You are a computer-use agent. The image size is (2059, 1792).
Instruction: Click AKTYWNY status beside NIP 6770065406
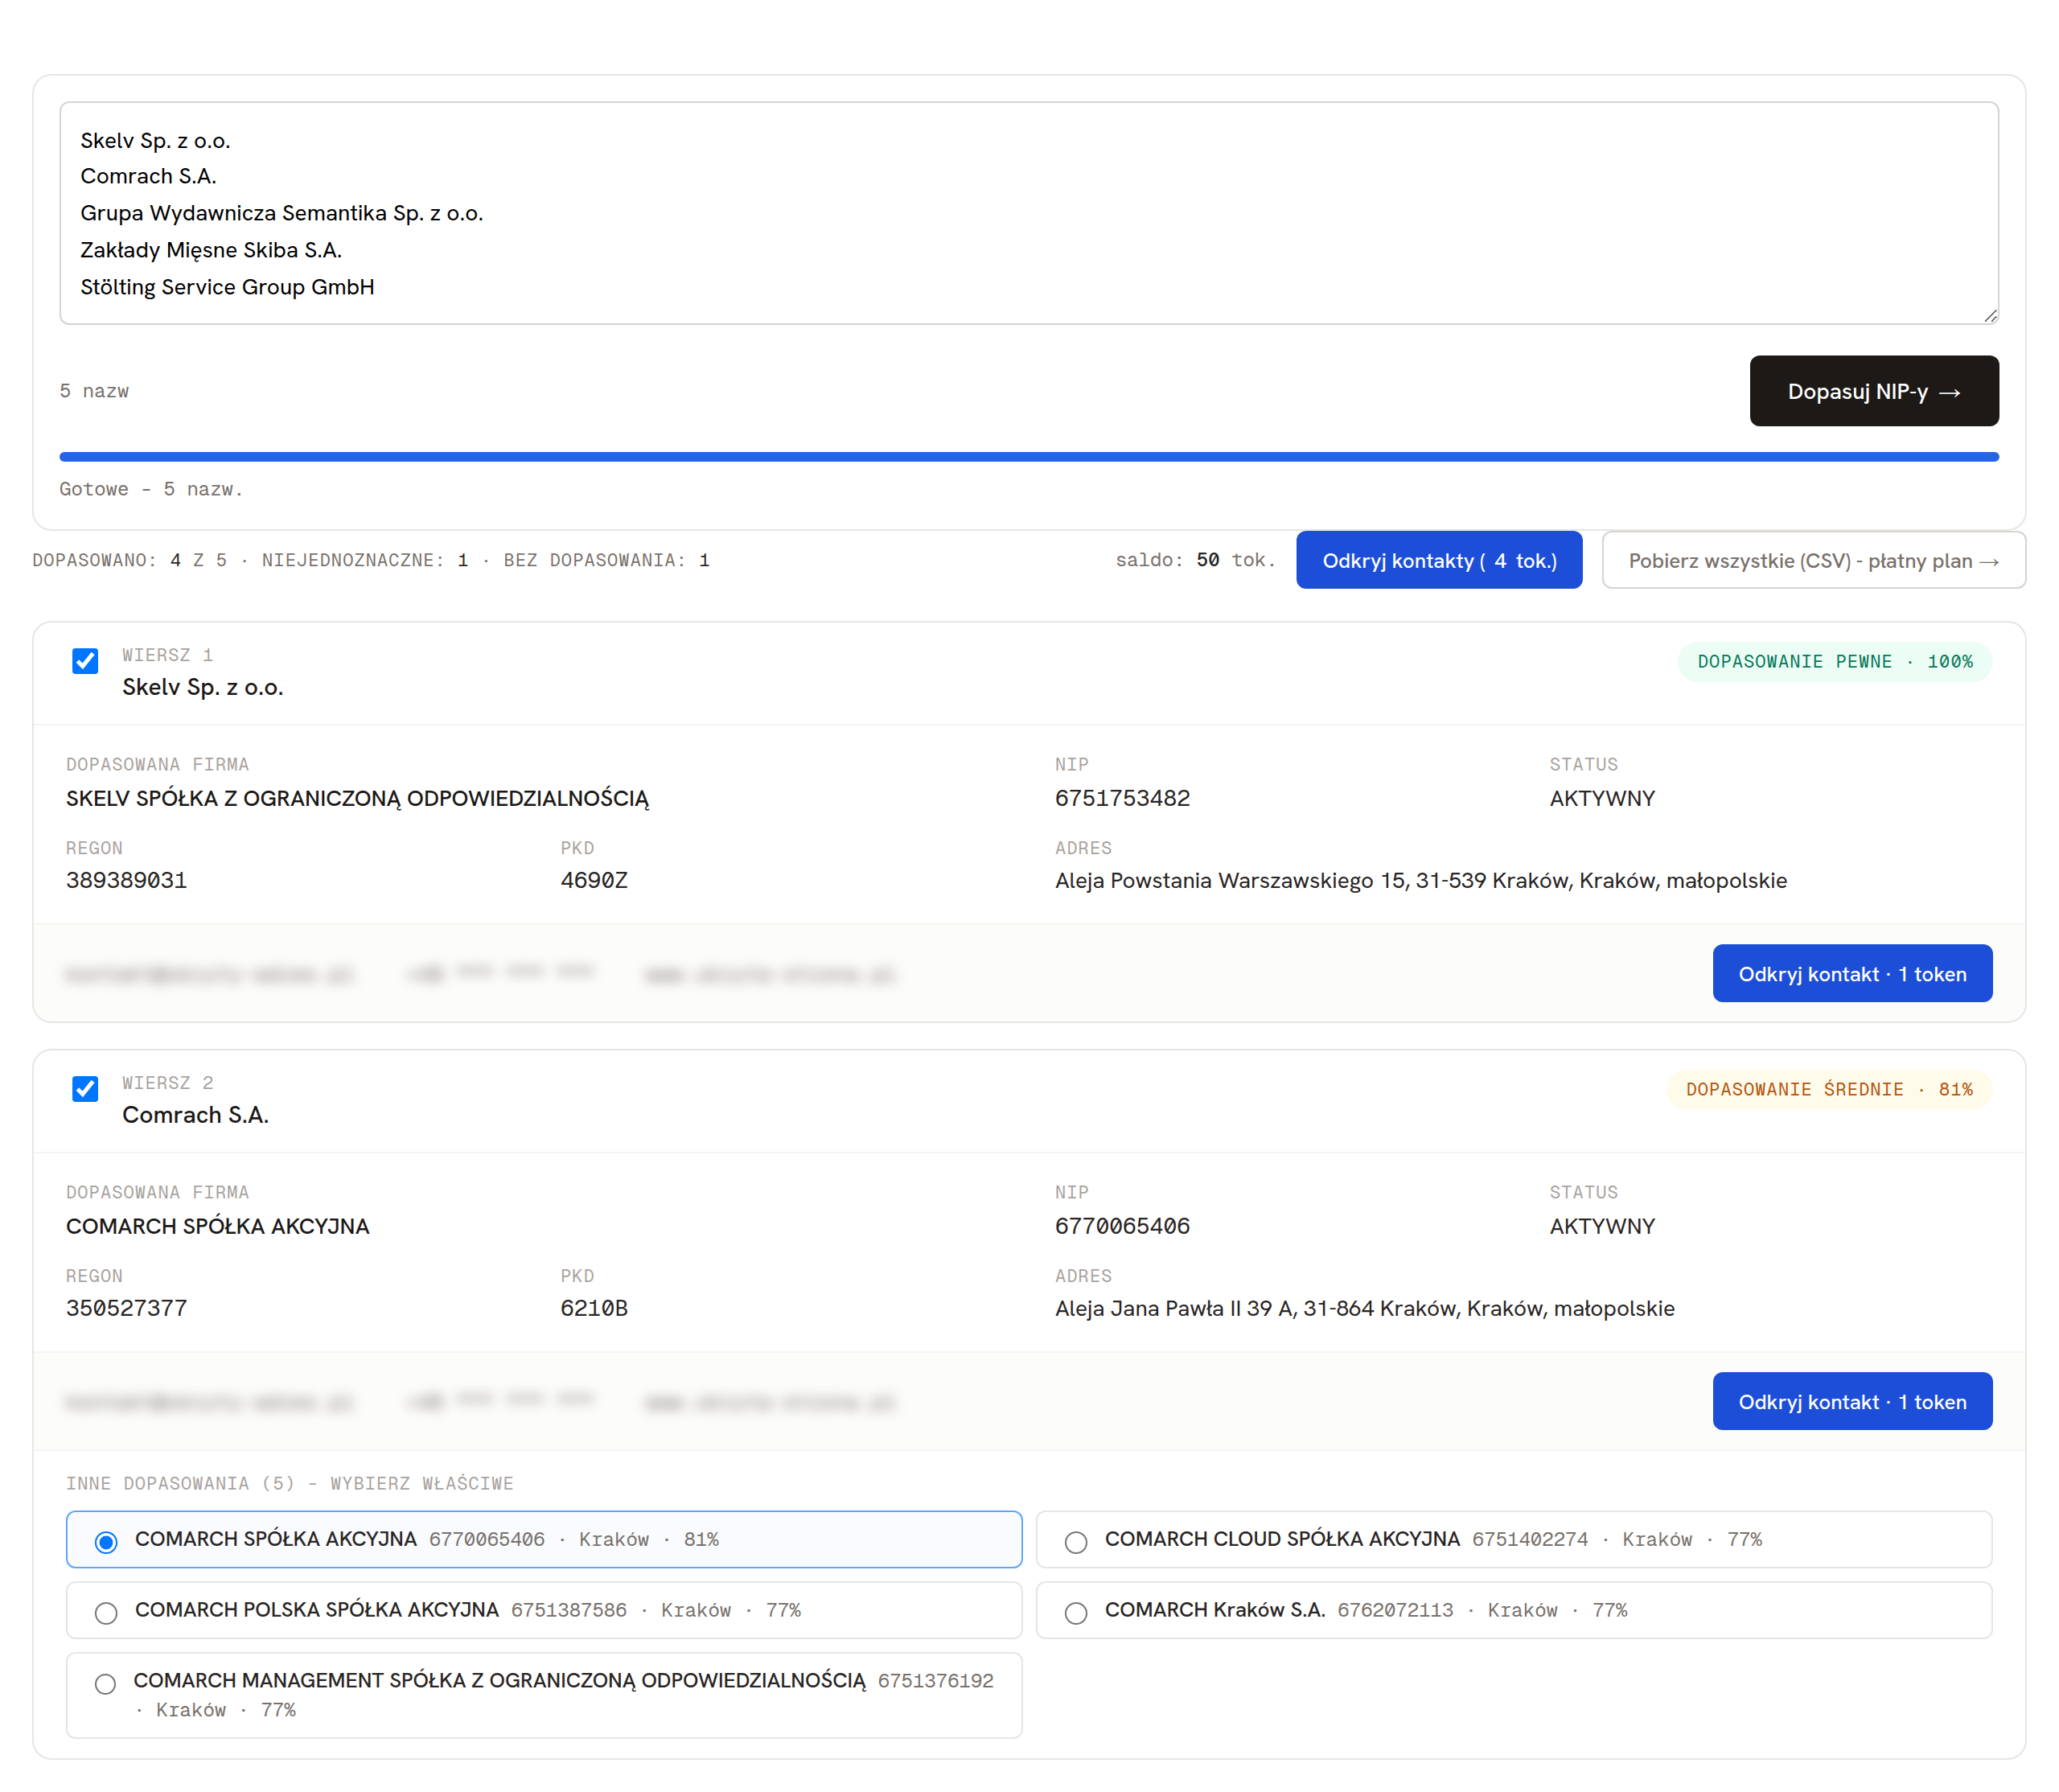[1602, 1226]
